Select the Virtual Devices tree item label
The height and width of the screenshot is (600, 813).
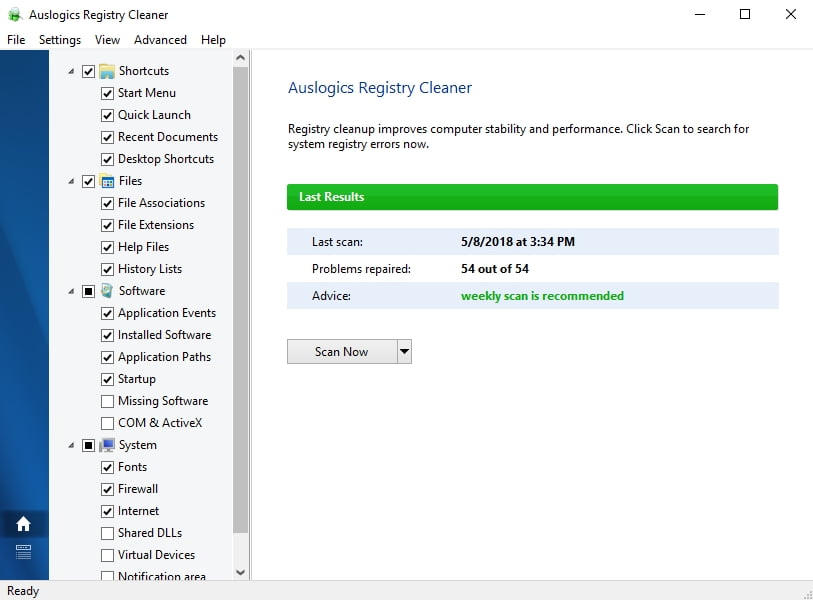pyautogui.click(x=156, y=555)
